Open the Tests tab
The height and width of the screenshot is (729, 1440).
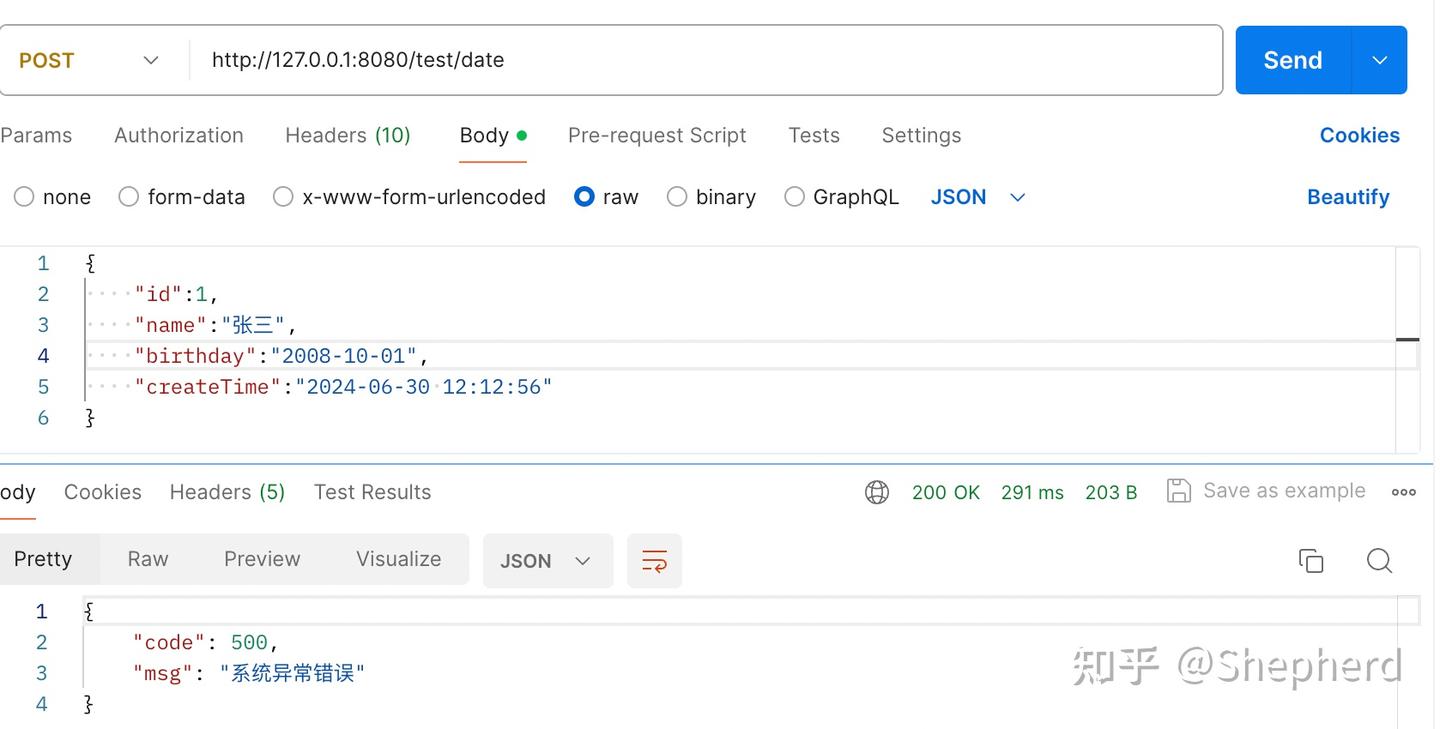pos(813,135)
